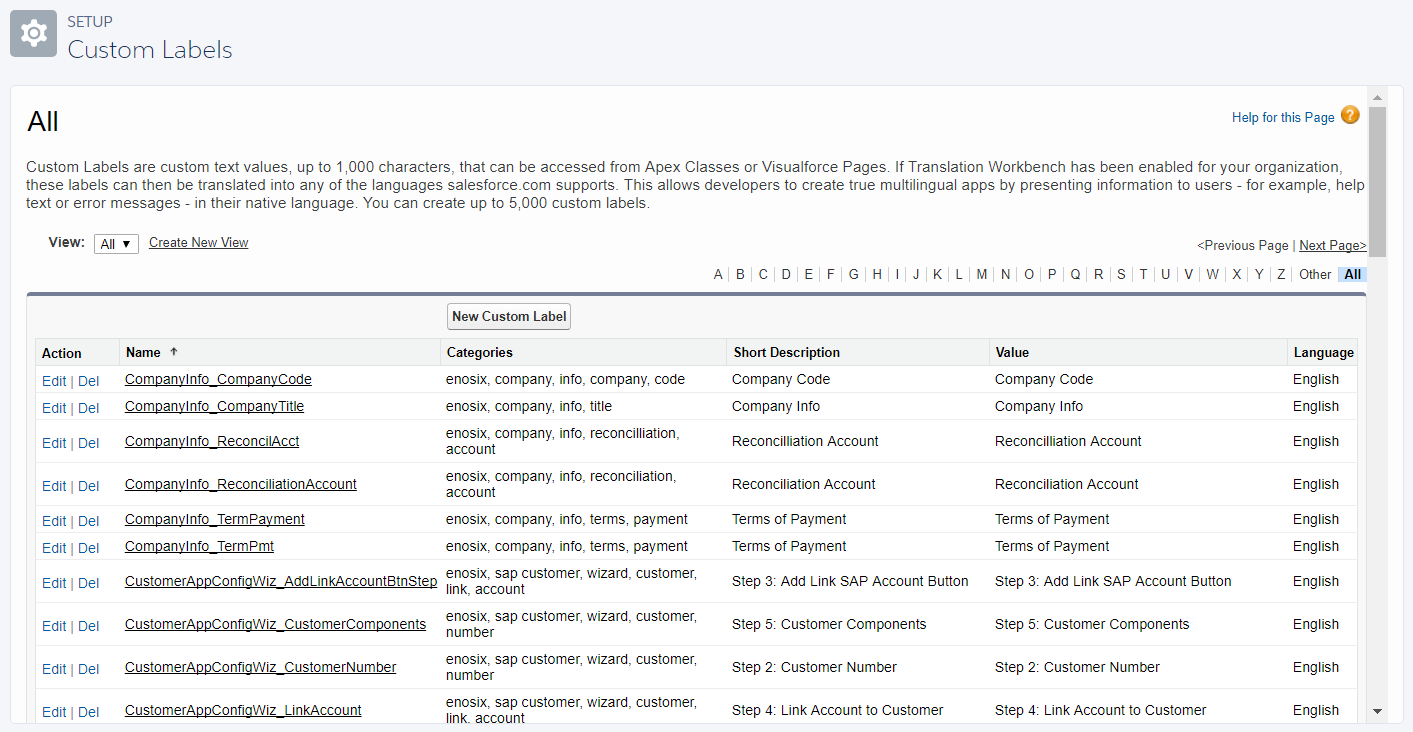Filter labels by letter C
The height and width of the screenshot is (732, 1413).
tap(763, 274)
